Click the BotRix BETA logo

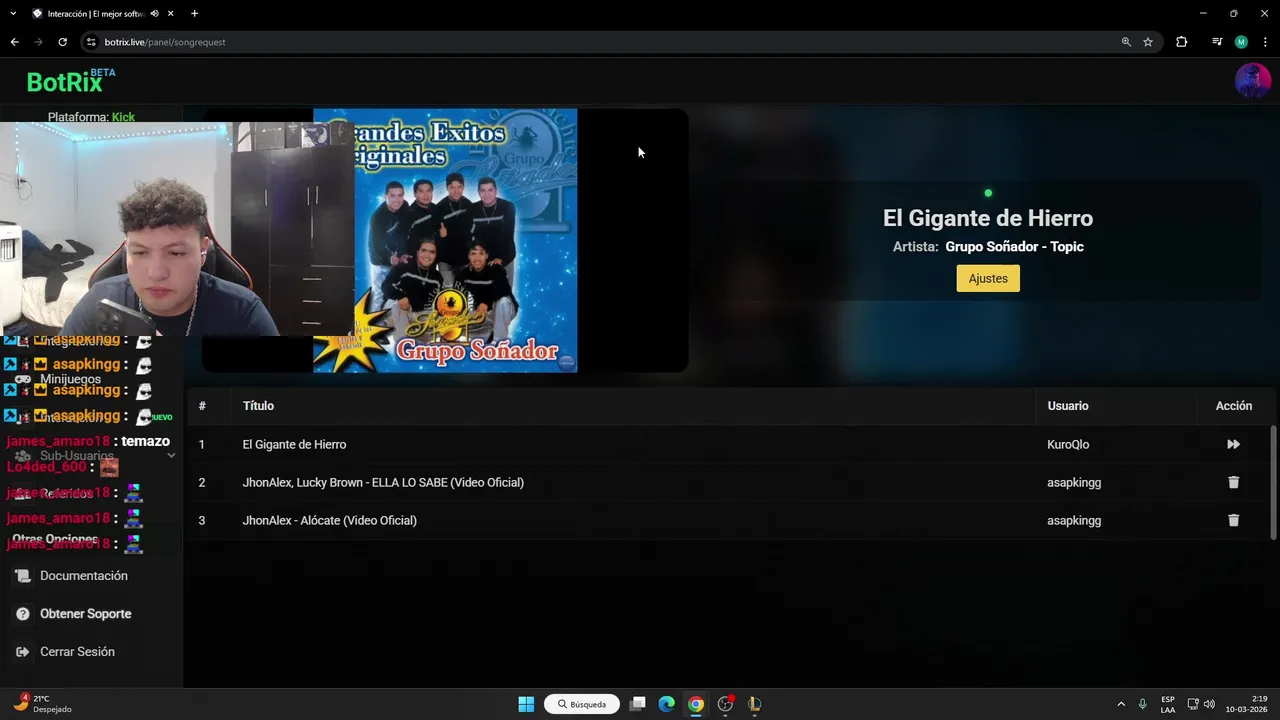click(x=71, y=80)
